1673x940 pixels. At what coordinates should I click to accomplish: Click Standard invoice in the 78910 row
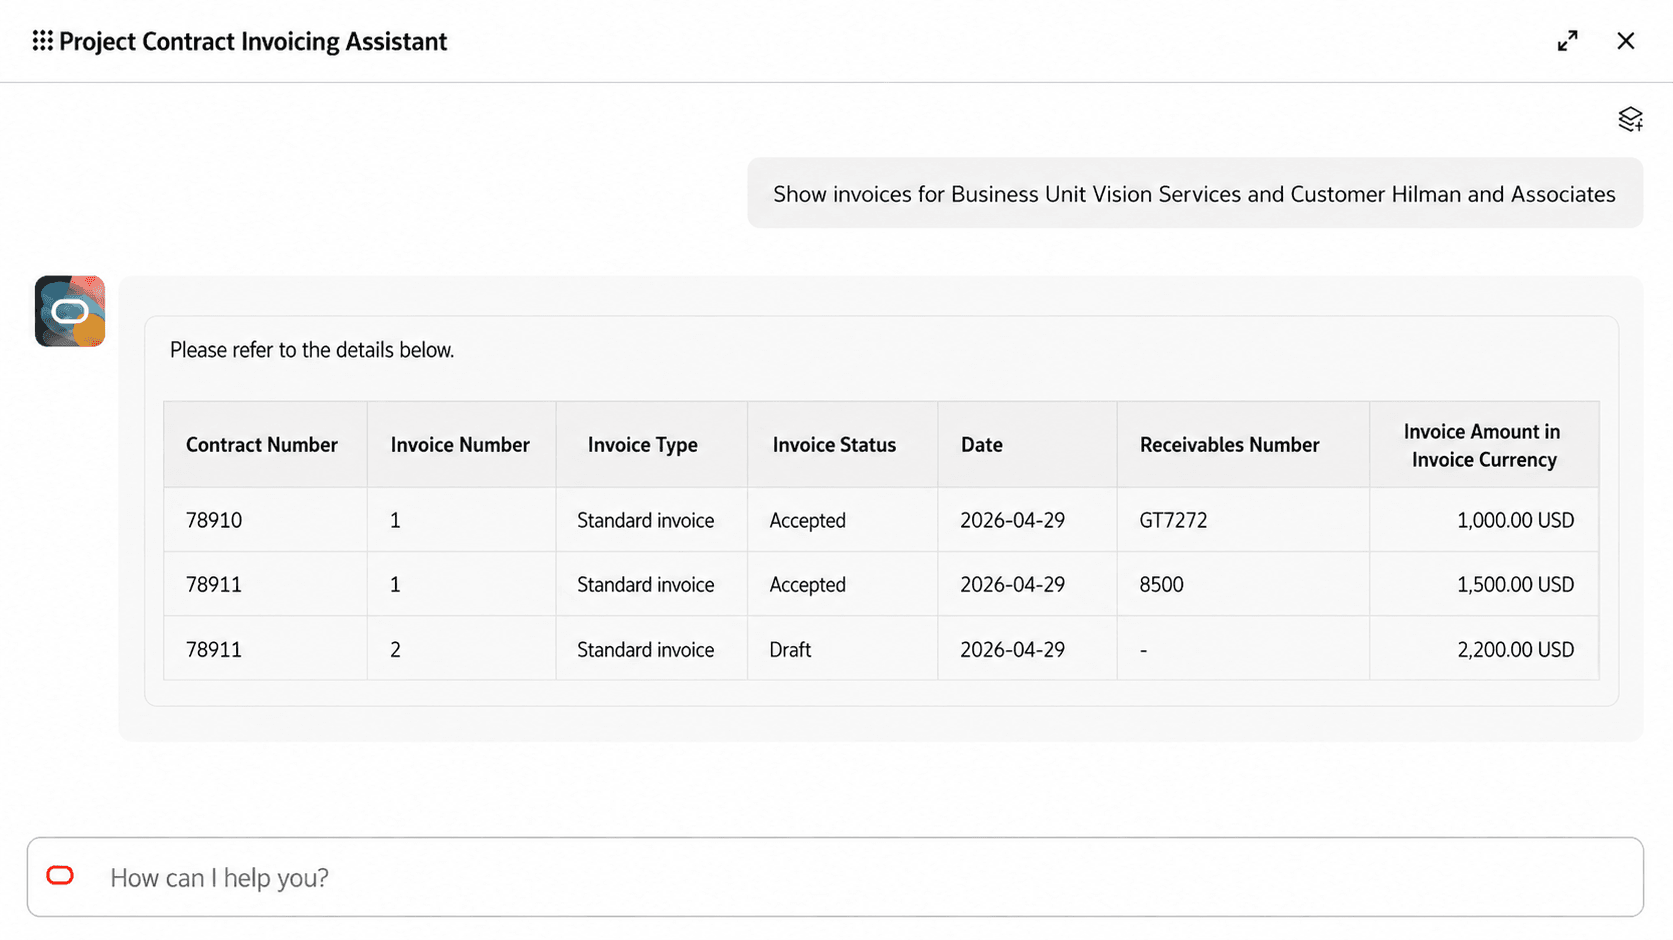(645, 520)
